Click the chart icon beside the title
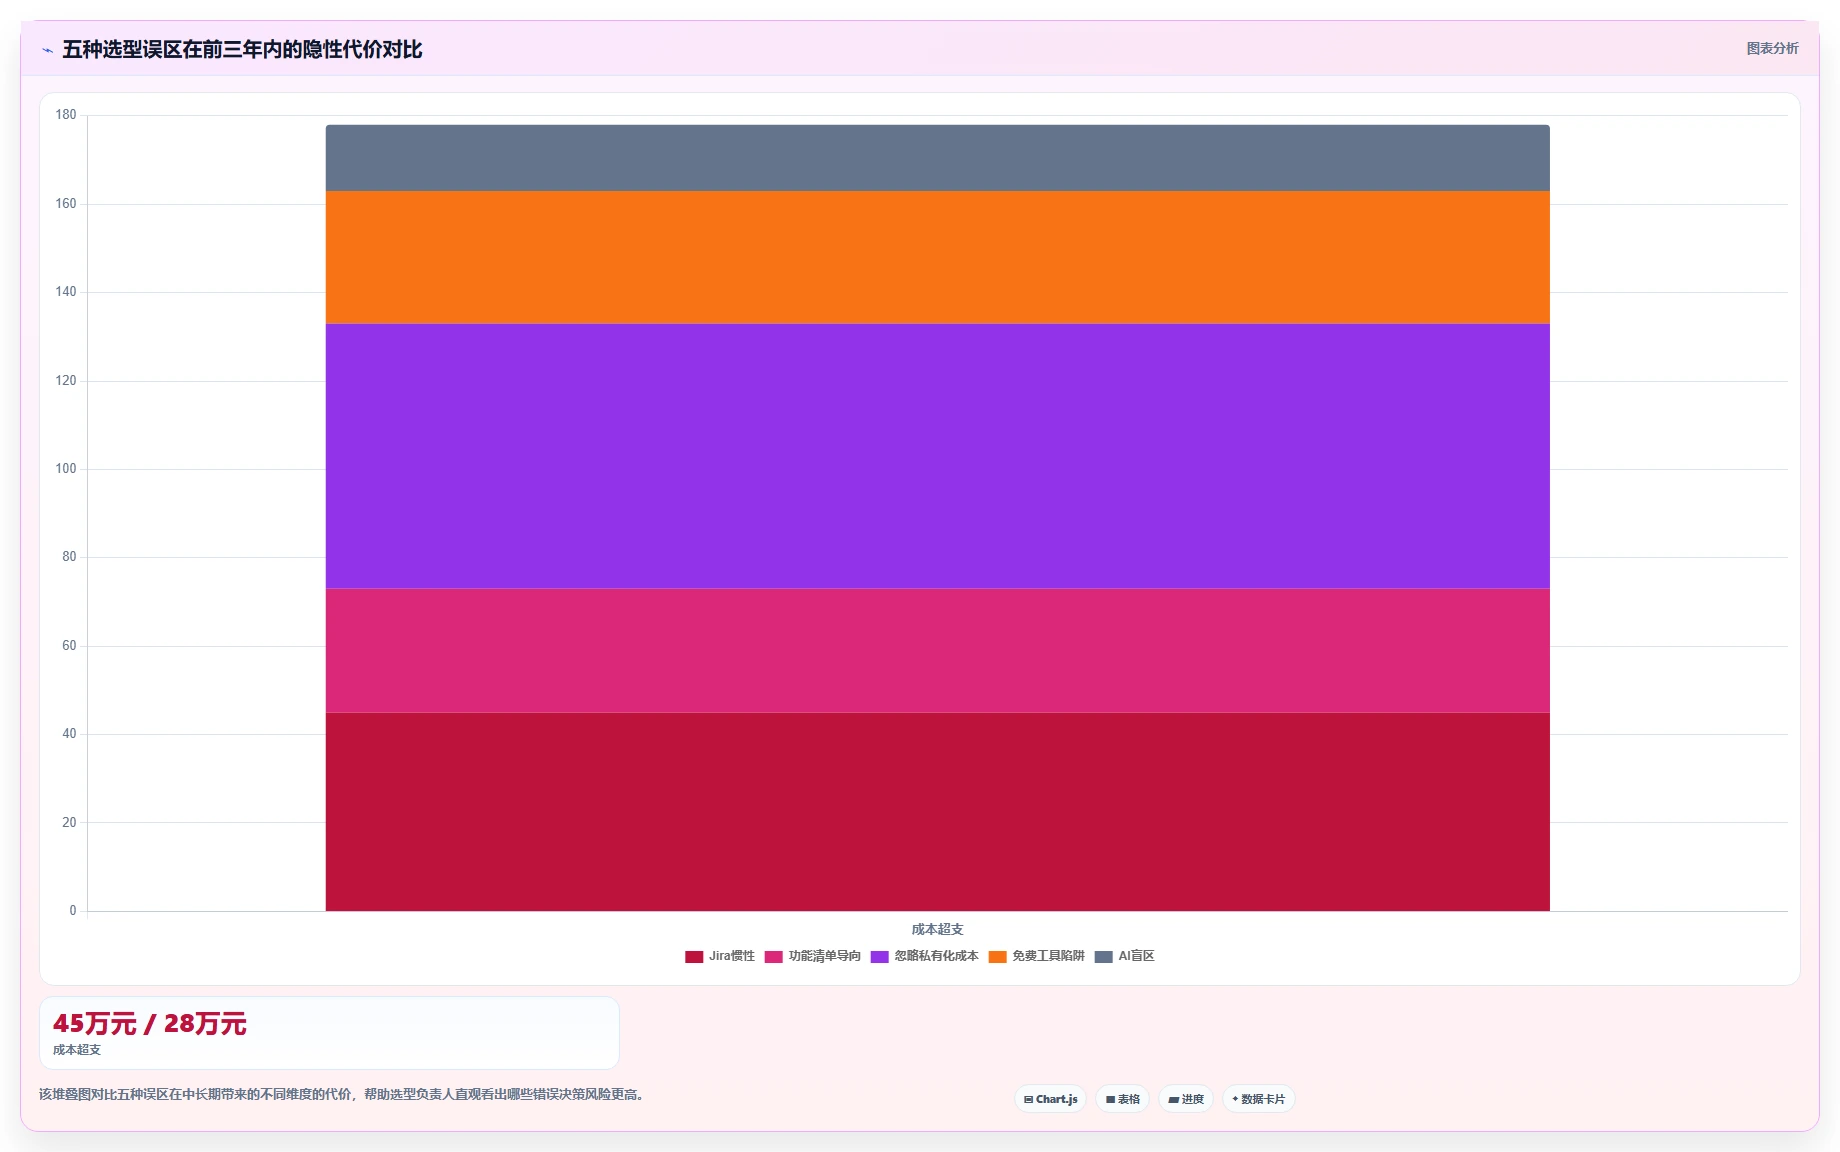Screen dimensions: 1840x1152 point(47,50)
